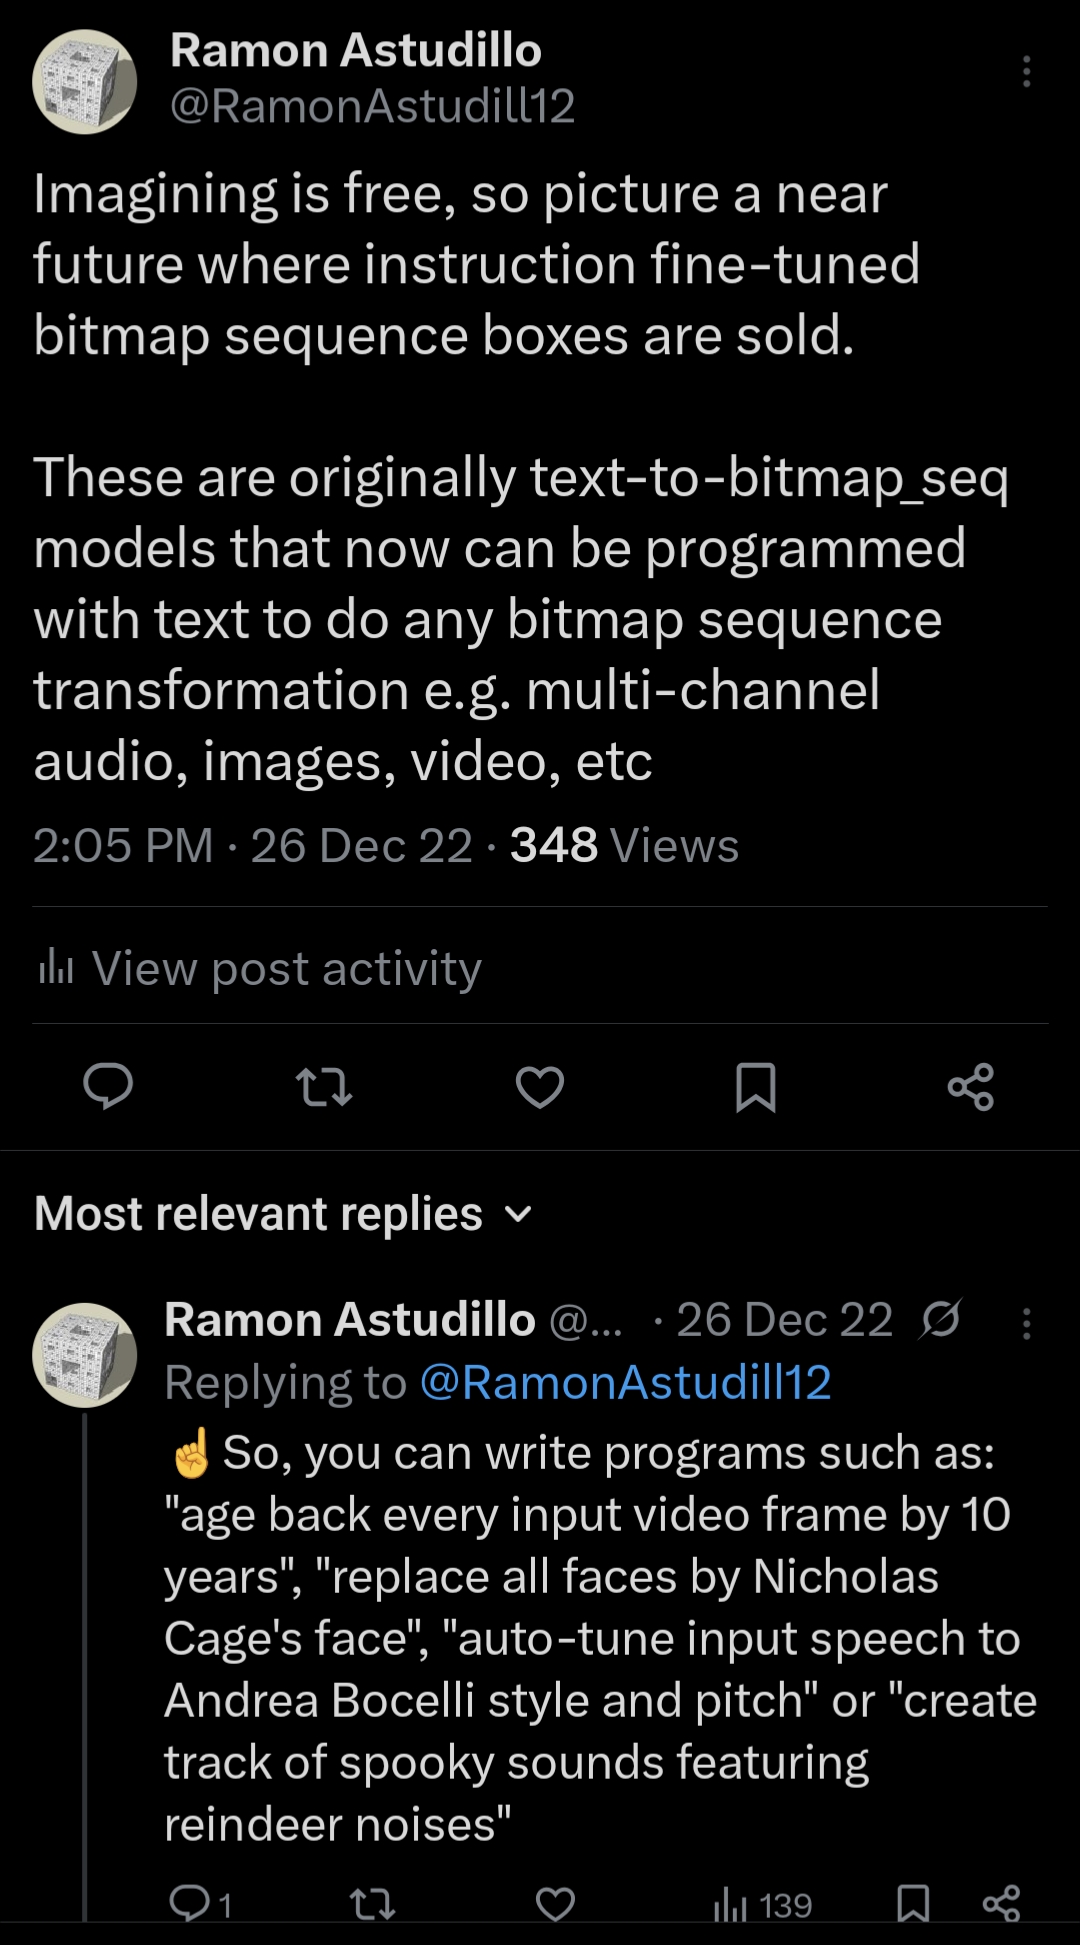Repost the main bitmap sequence post
The height and width of the screenshot is (1945, 1080).
coord(324,1087)
